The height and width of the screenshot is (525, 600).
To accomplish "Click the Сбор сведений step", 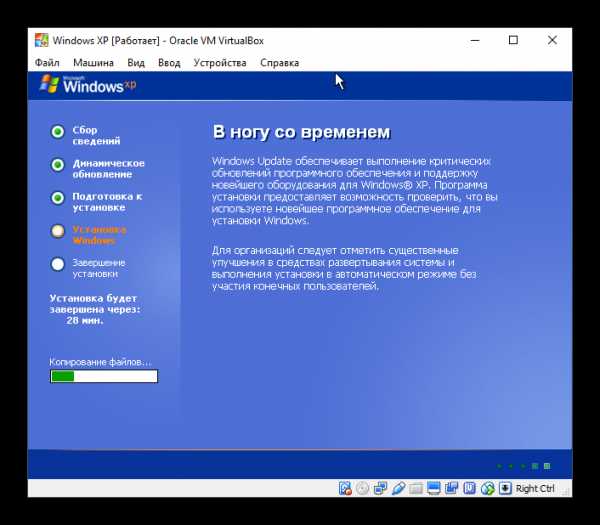I will pyautogui.click(x=96, y=135).
